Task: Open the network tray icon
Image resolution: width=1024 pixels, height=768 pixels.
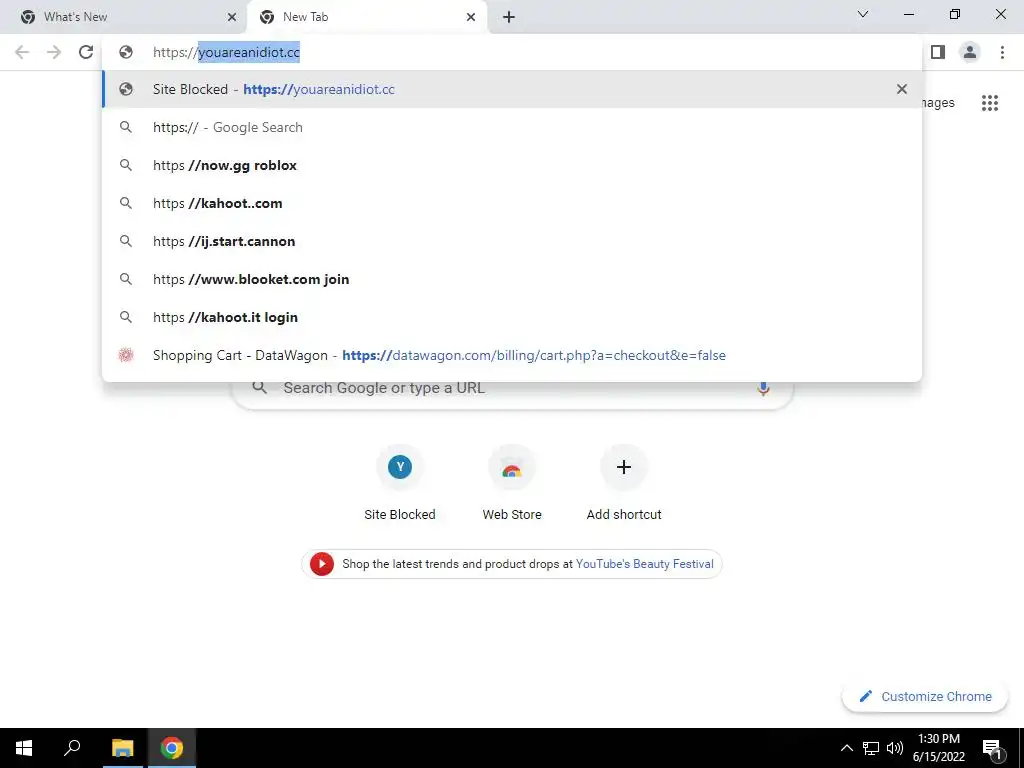Action: tap(871, 748)
